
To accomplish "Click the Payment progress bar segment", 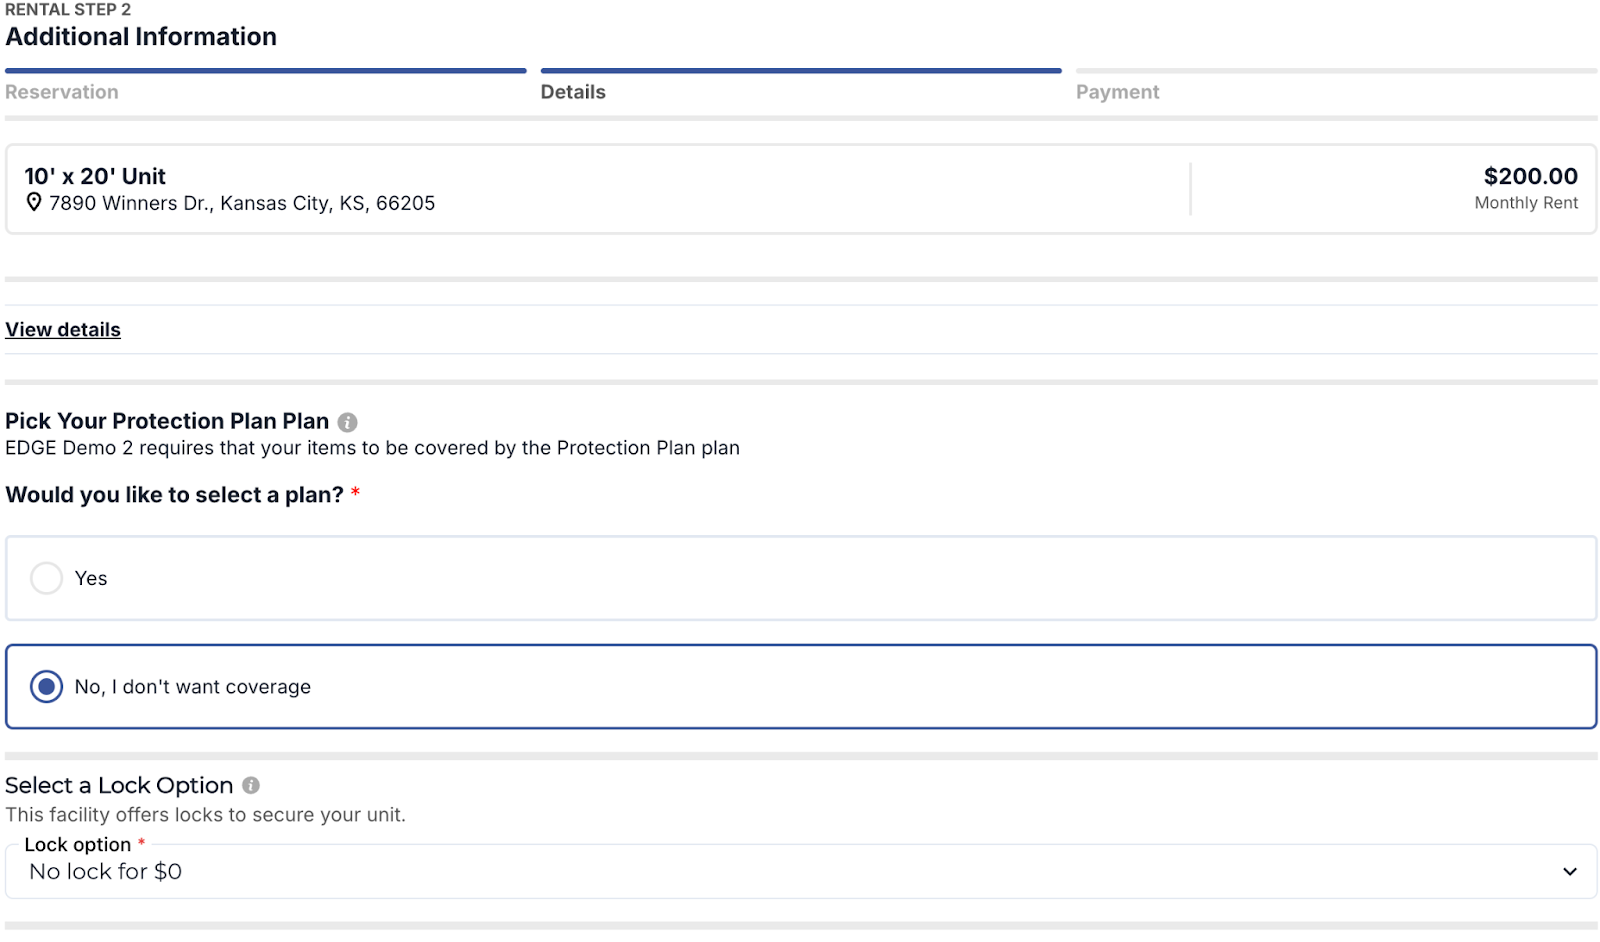I will [x=1336, y=71].
